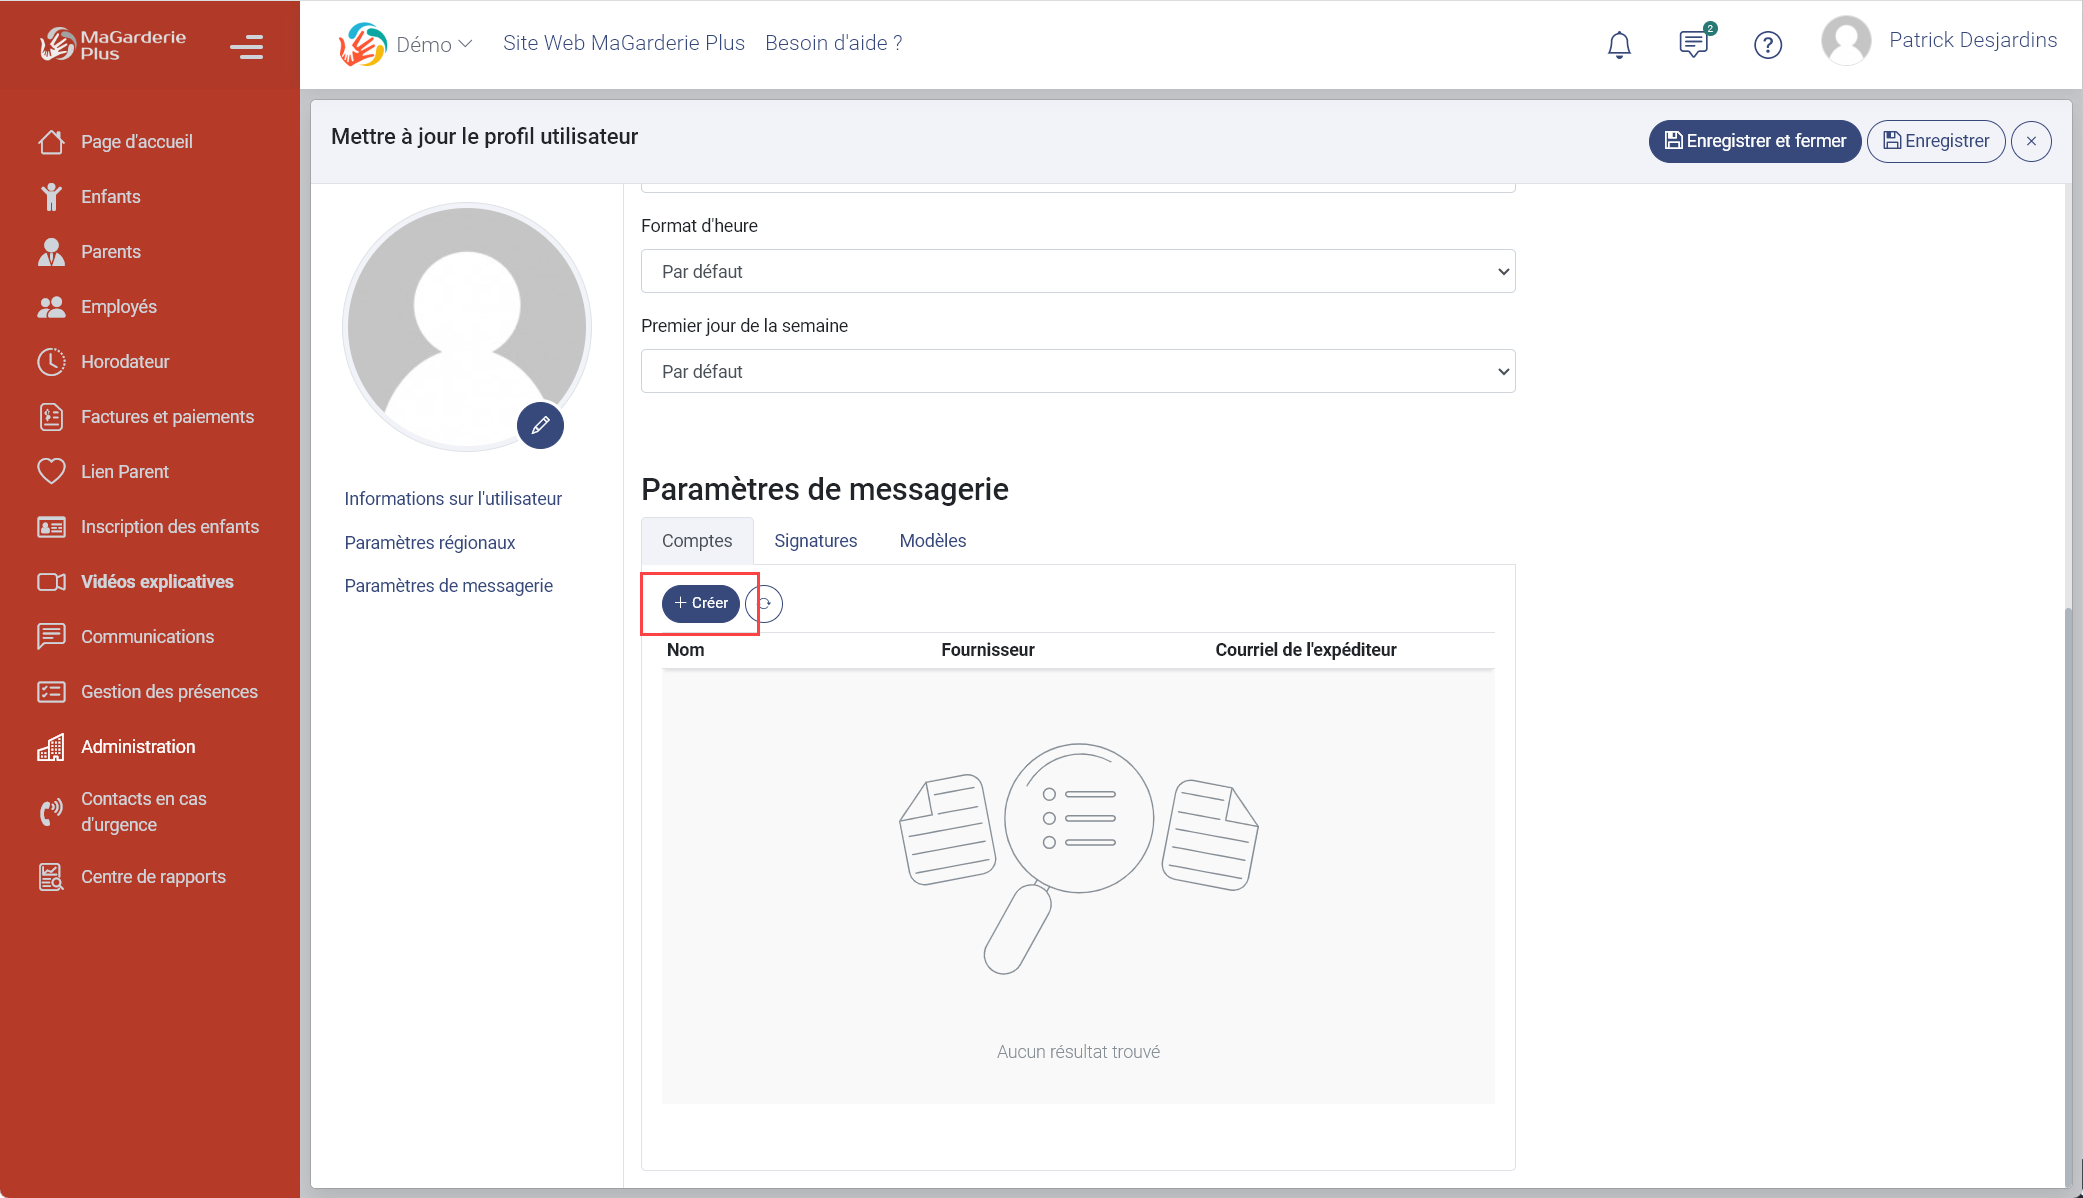Open Gestion des présences

169,691
